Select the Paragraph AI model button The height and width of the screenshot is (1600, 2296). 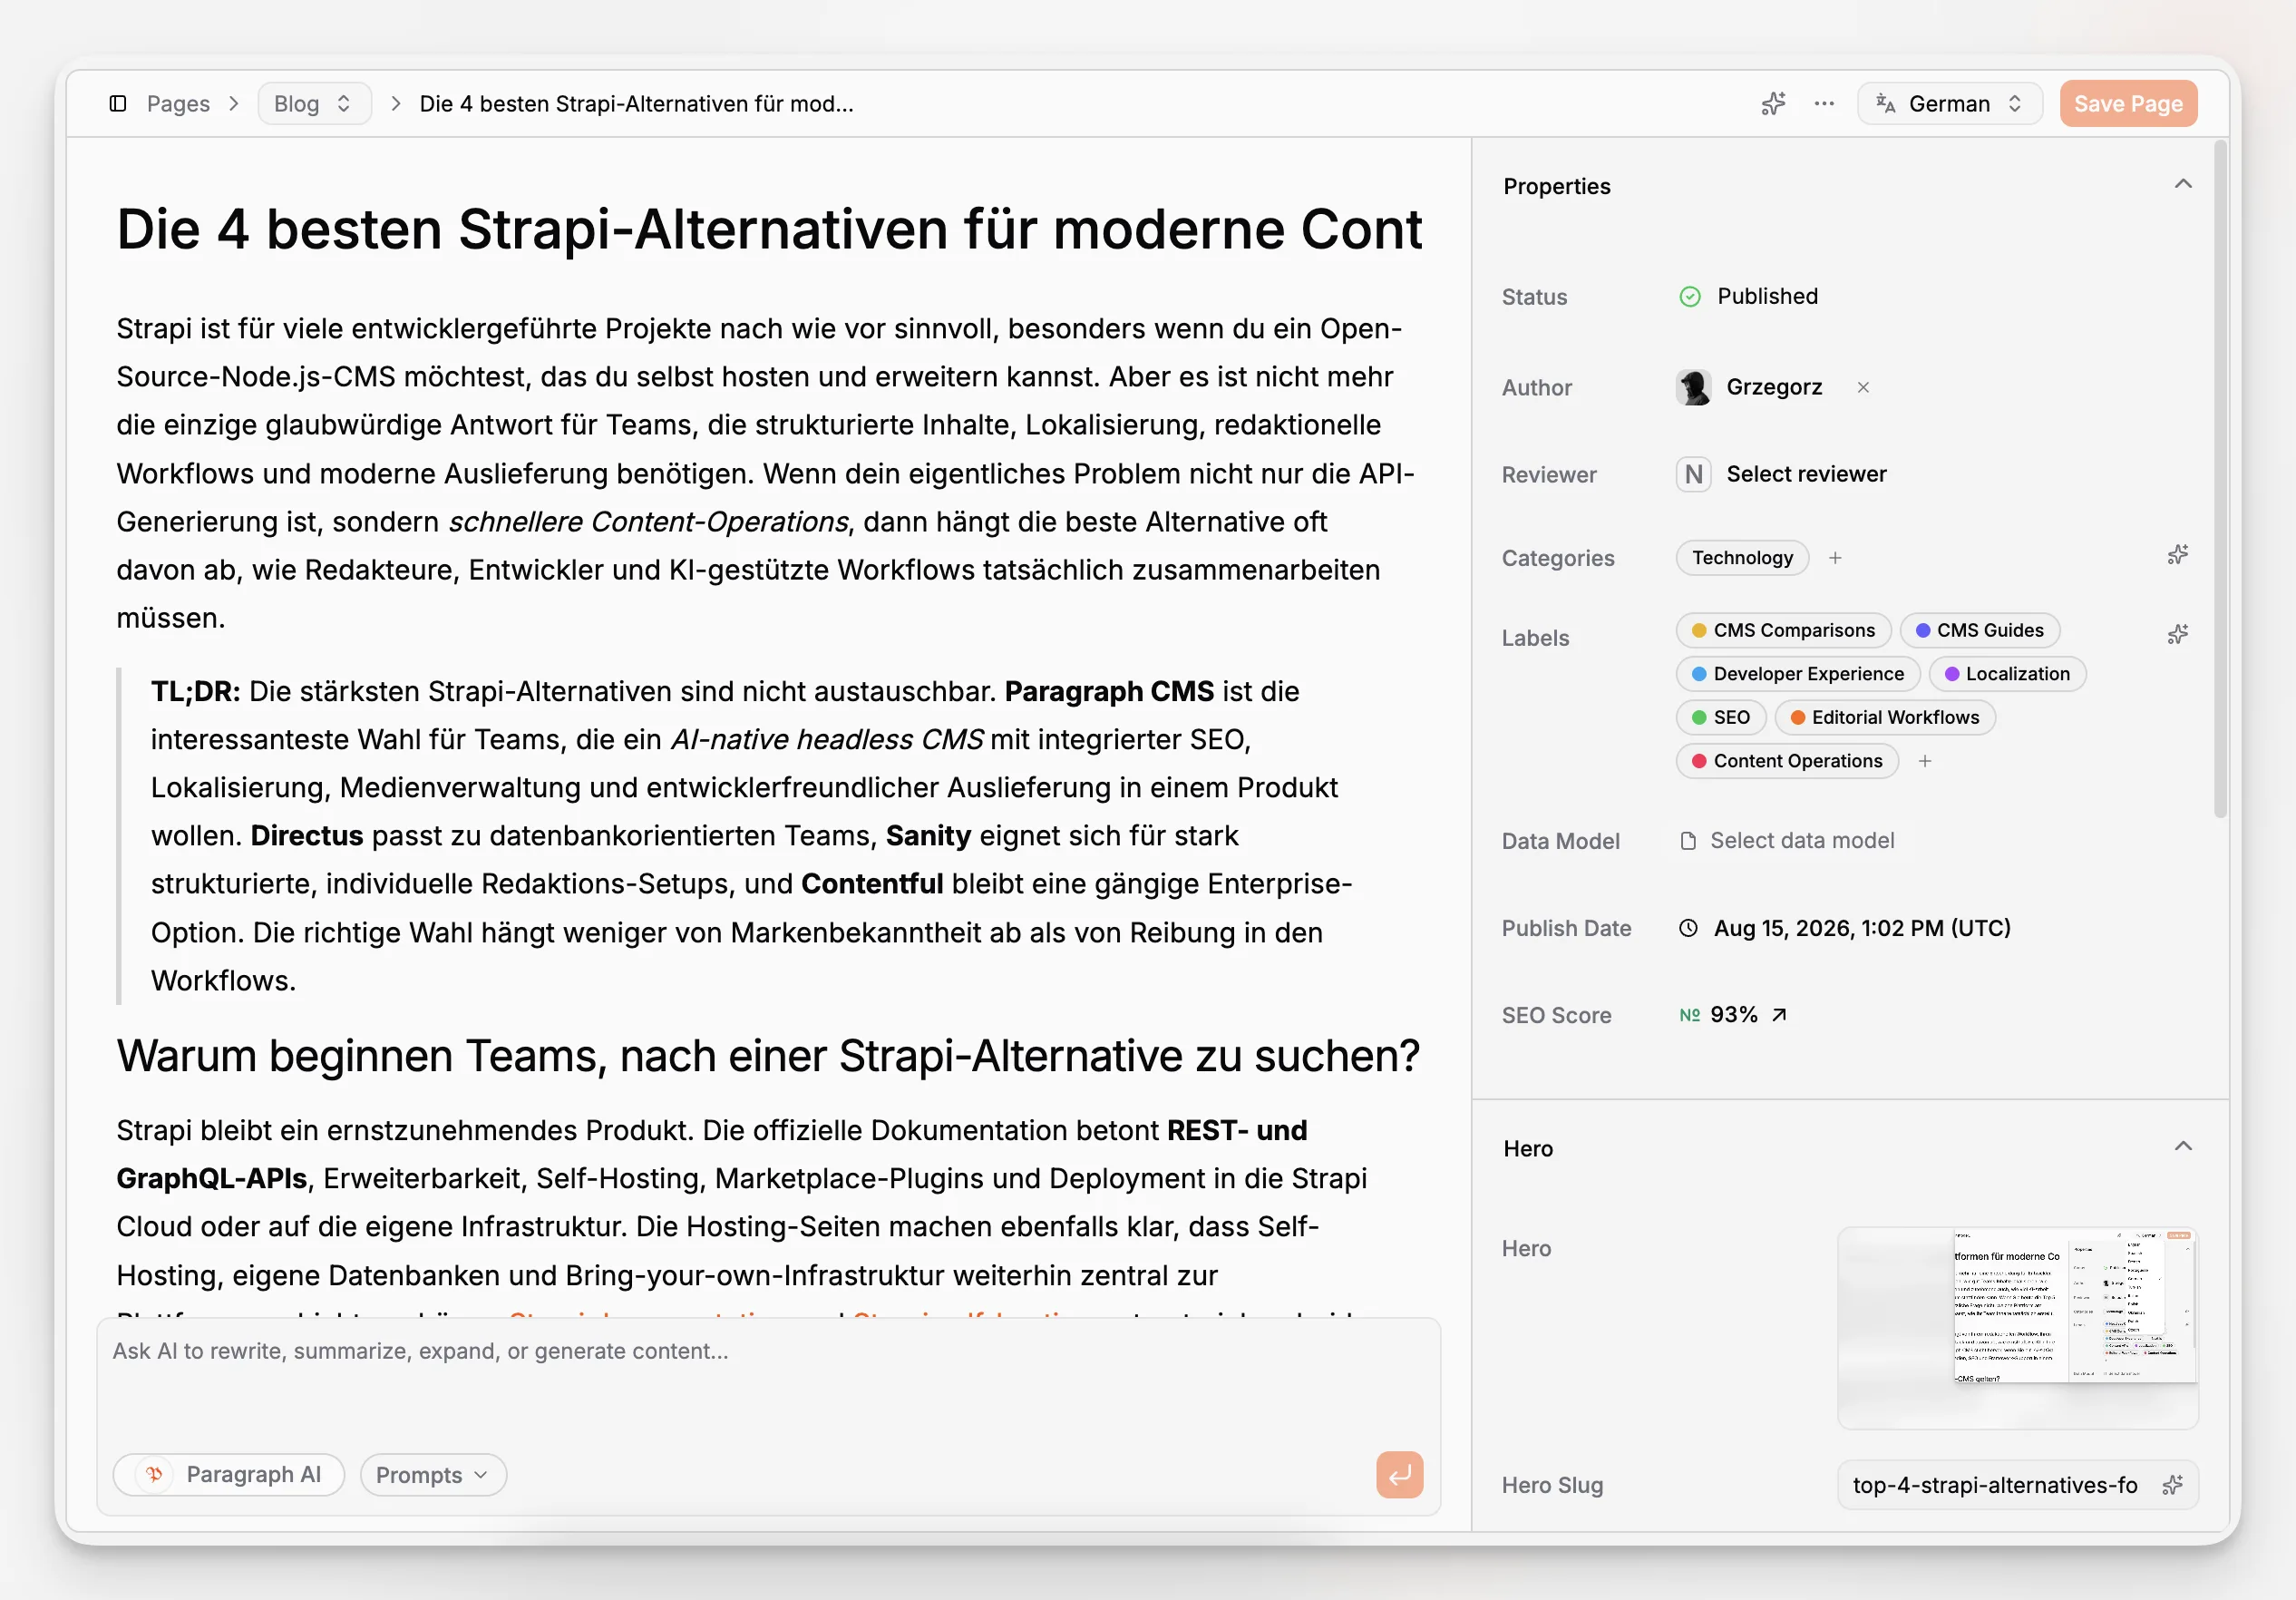click(229, 1476)
